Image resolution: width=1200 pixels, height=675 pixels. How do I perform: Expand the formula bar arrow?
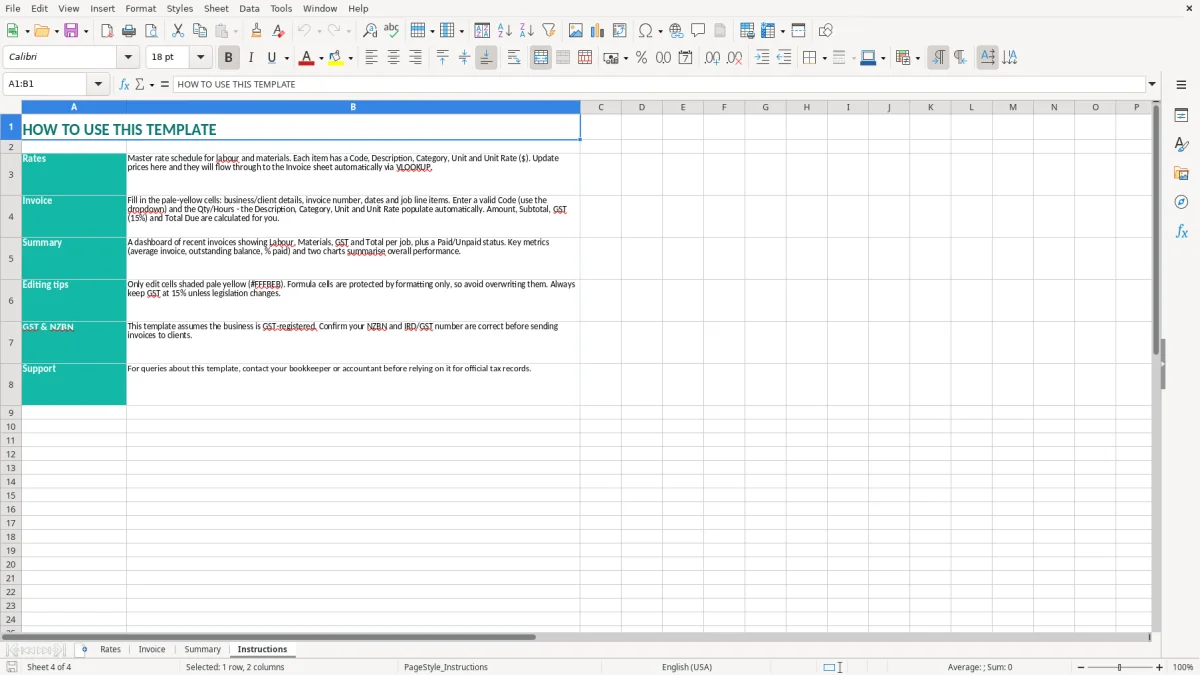tap(1152, 84)
